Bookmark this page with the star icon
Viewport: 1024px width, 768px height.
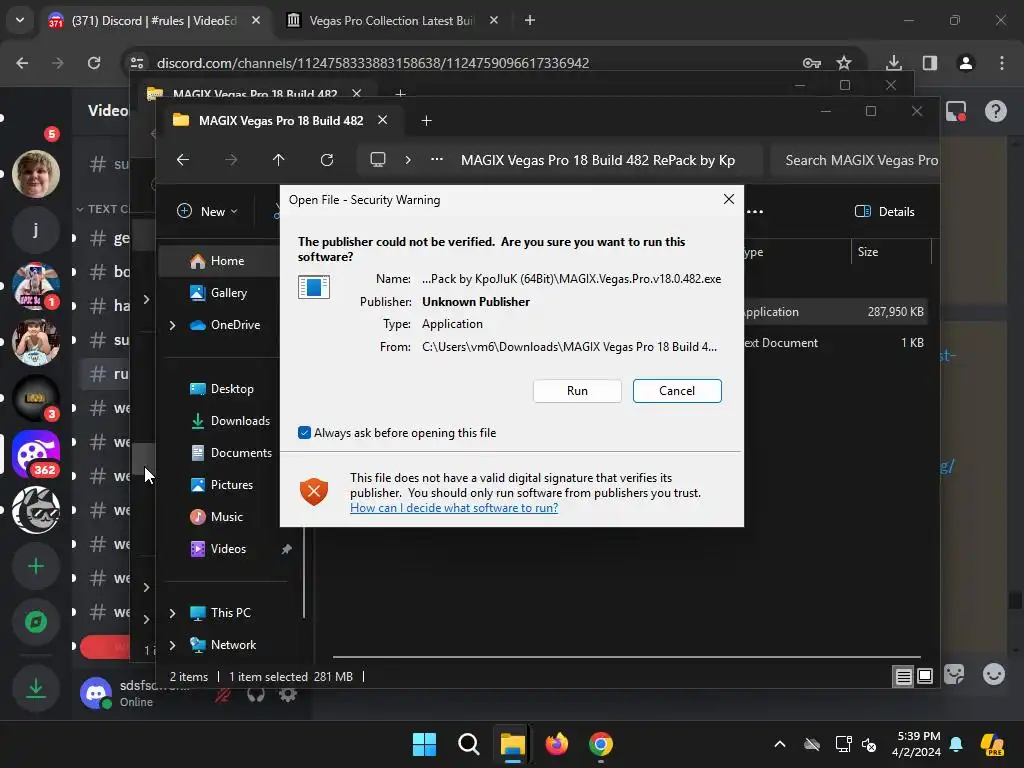[844, 63]
